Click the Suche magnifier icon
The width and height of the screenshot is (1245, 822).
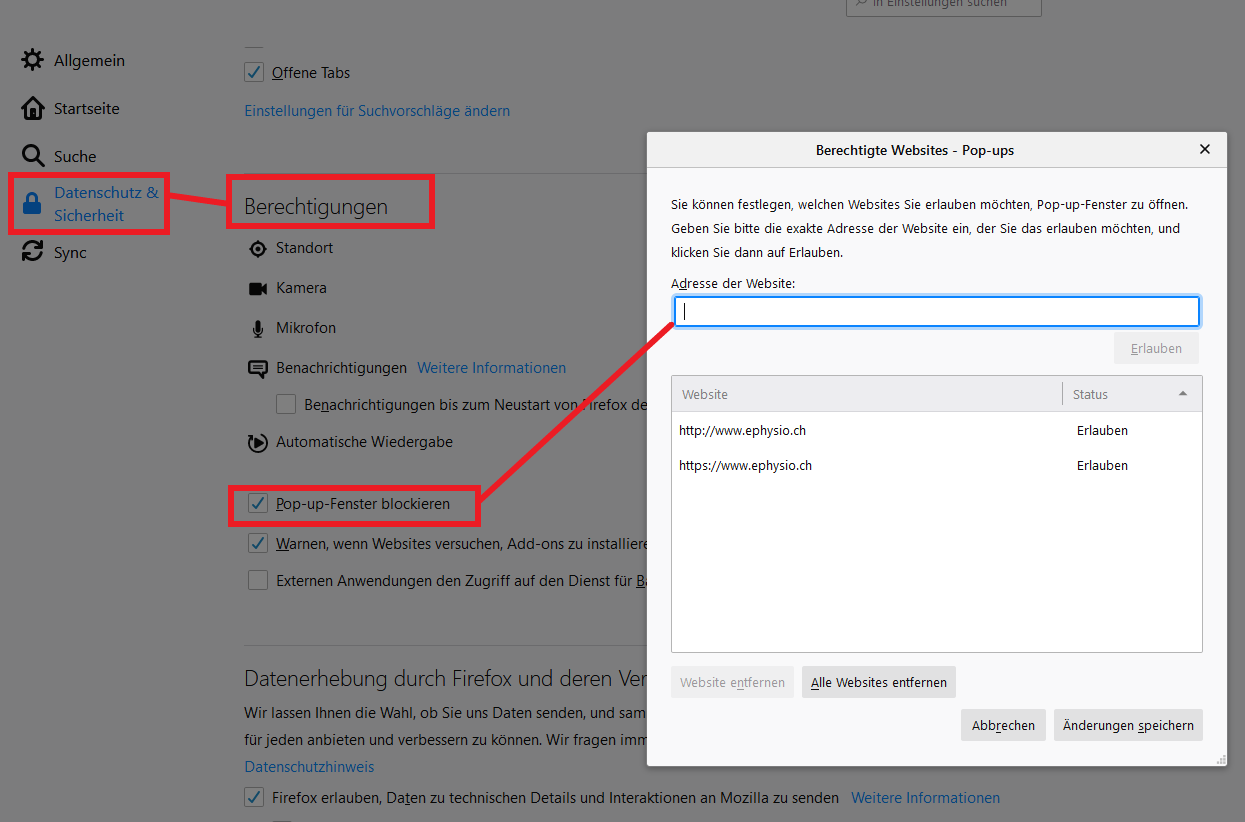point(33,156)
